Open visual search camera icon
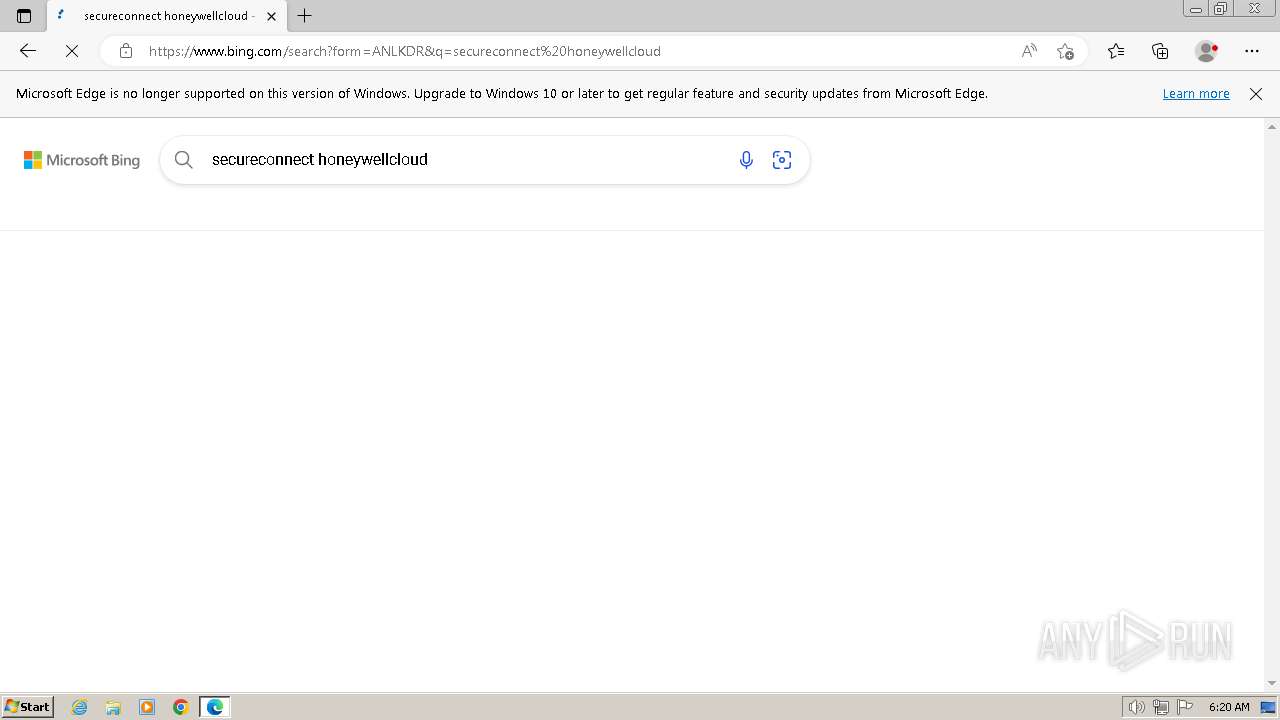The height and width of the screenshot is (720, 1280). (x=782, y=160)
